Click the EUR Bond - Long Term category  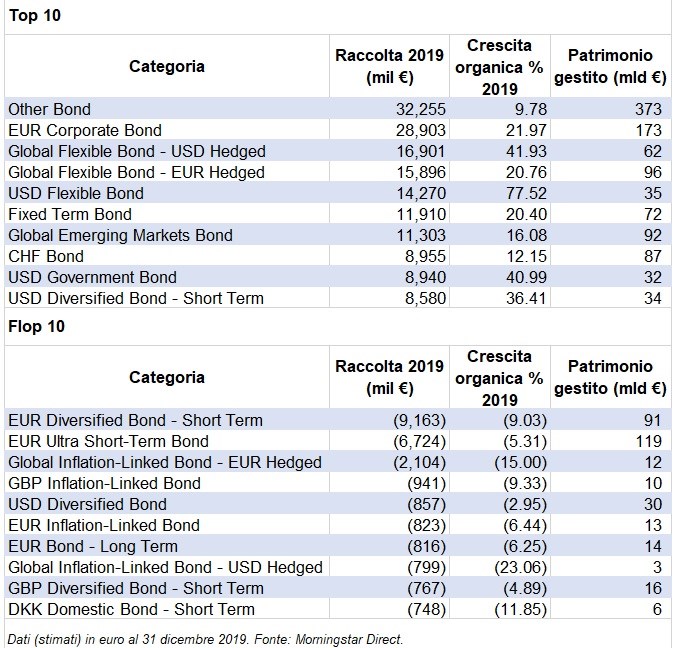(92, 546)
